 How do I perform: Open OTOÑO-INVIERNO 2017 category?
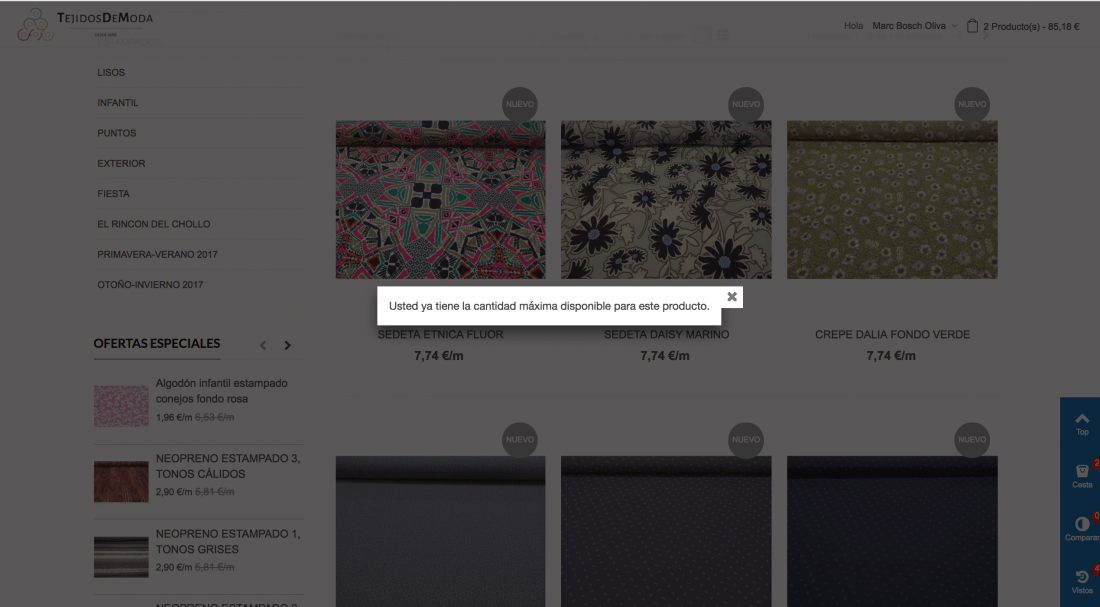pyautogui.click(x=150, y=284)
